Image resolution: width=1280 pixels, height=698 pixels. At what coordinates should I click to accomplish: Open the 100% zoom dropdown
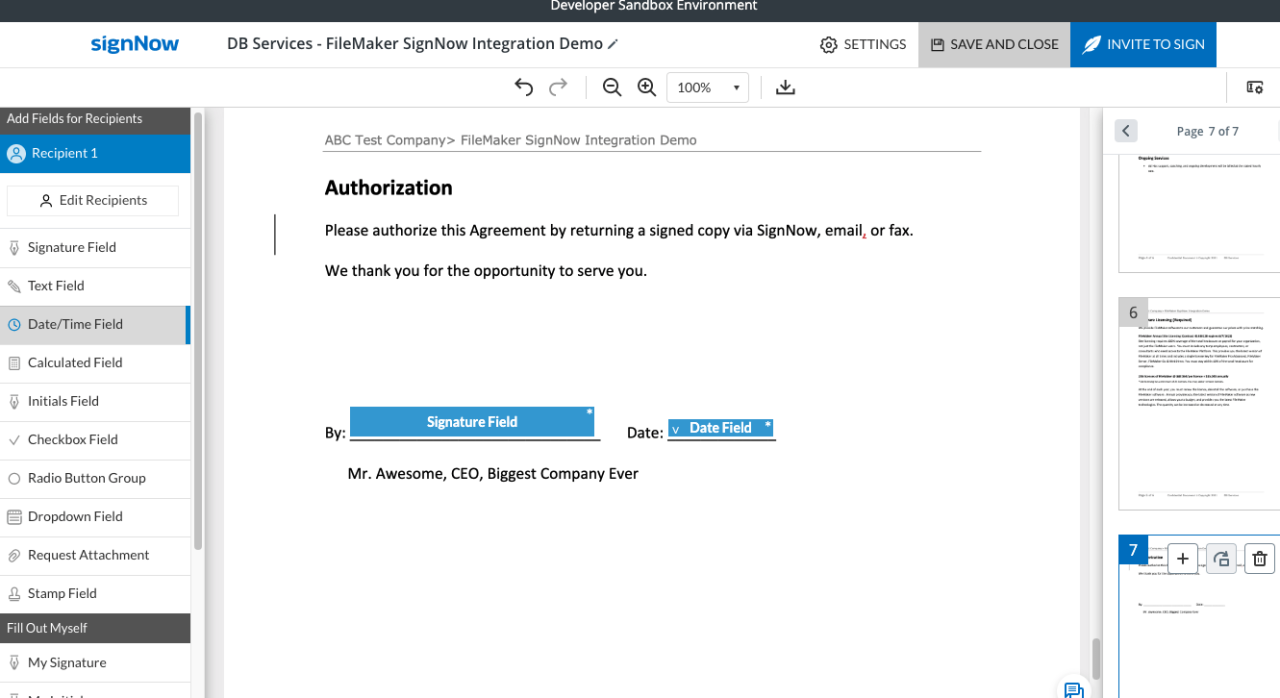point(708,87)
